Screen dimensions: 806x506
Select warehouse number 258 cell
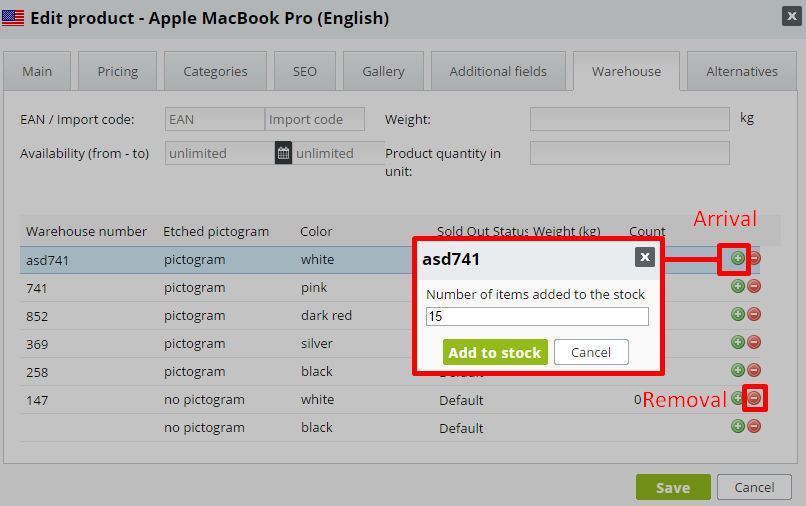[37, 372]
